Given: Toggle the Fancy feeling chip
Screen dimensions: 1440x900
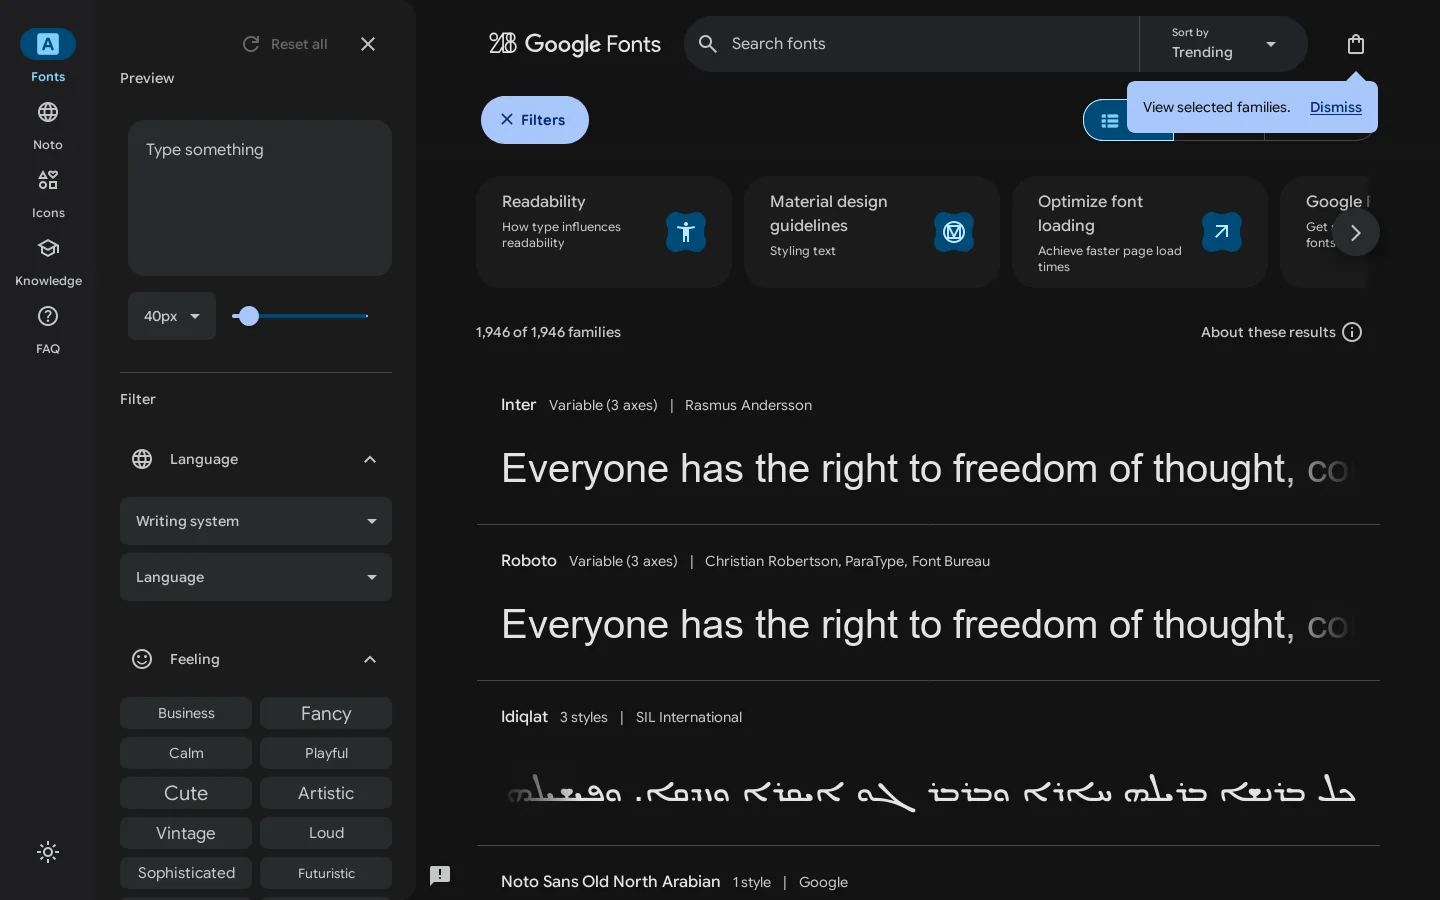Looking at the screenshot, I should (326, 713).
